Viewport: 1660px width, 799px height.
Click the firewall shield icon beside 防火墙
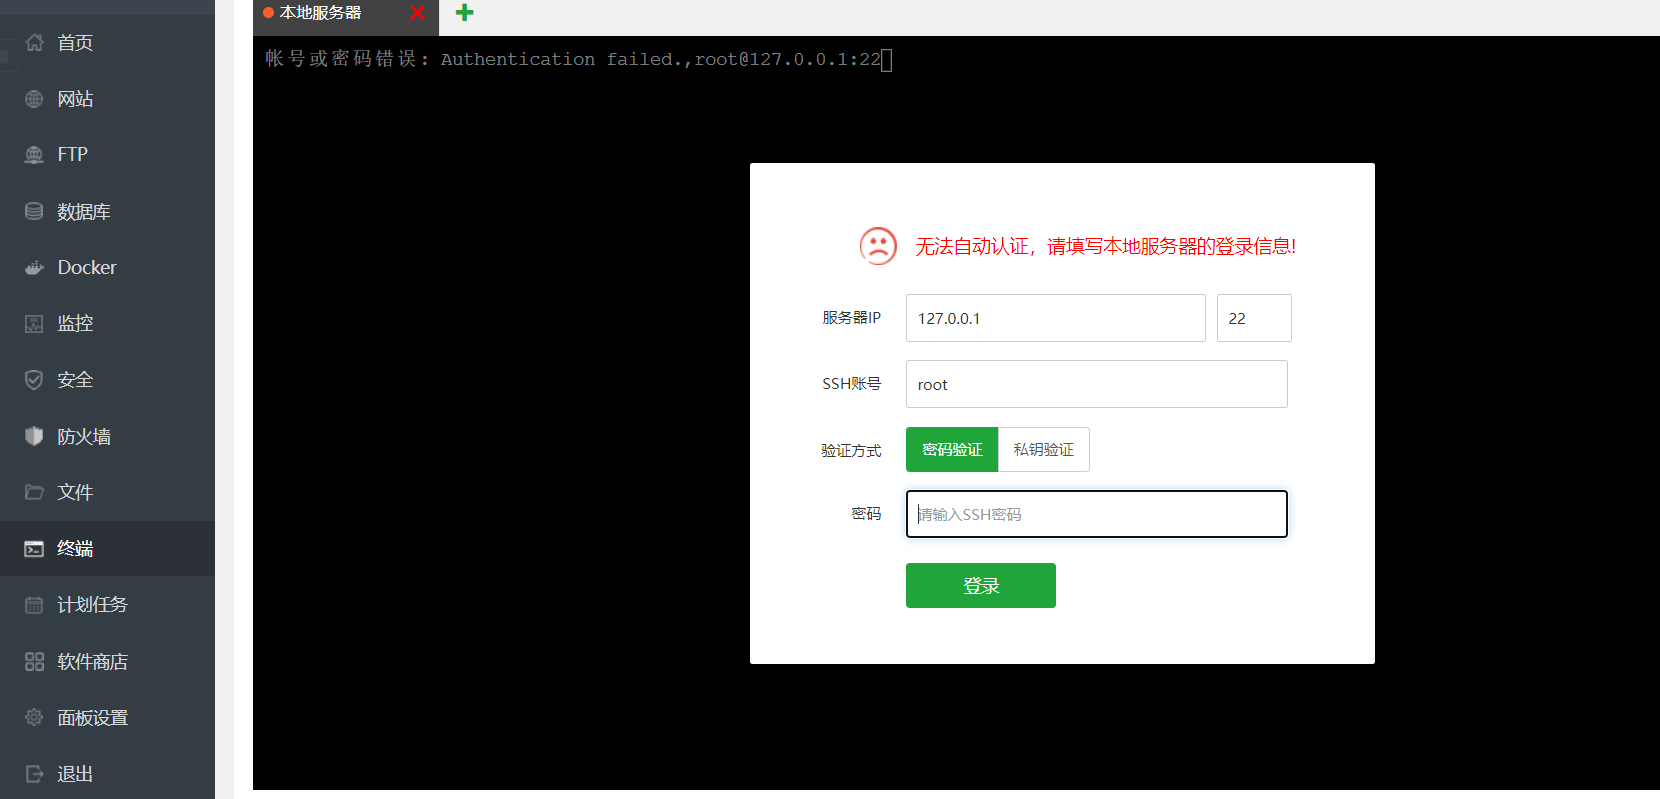click(x=34, y=436)
